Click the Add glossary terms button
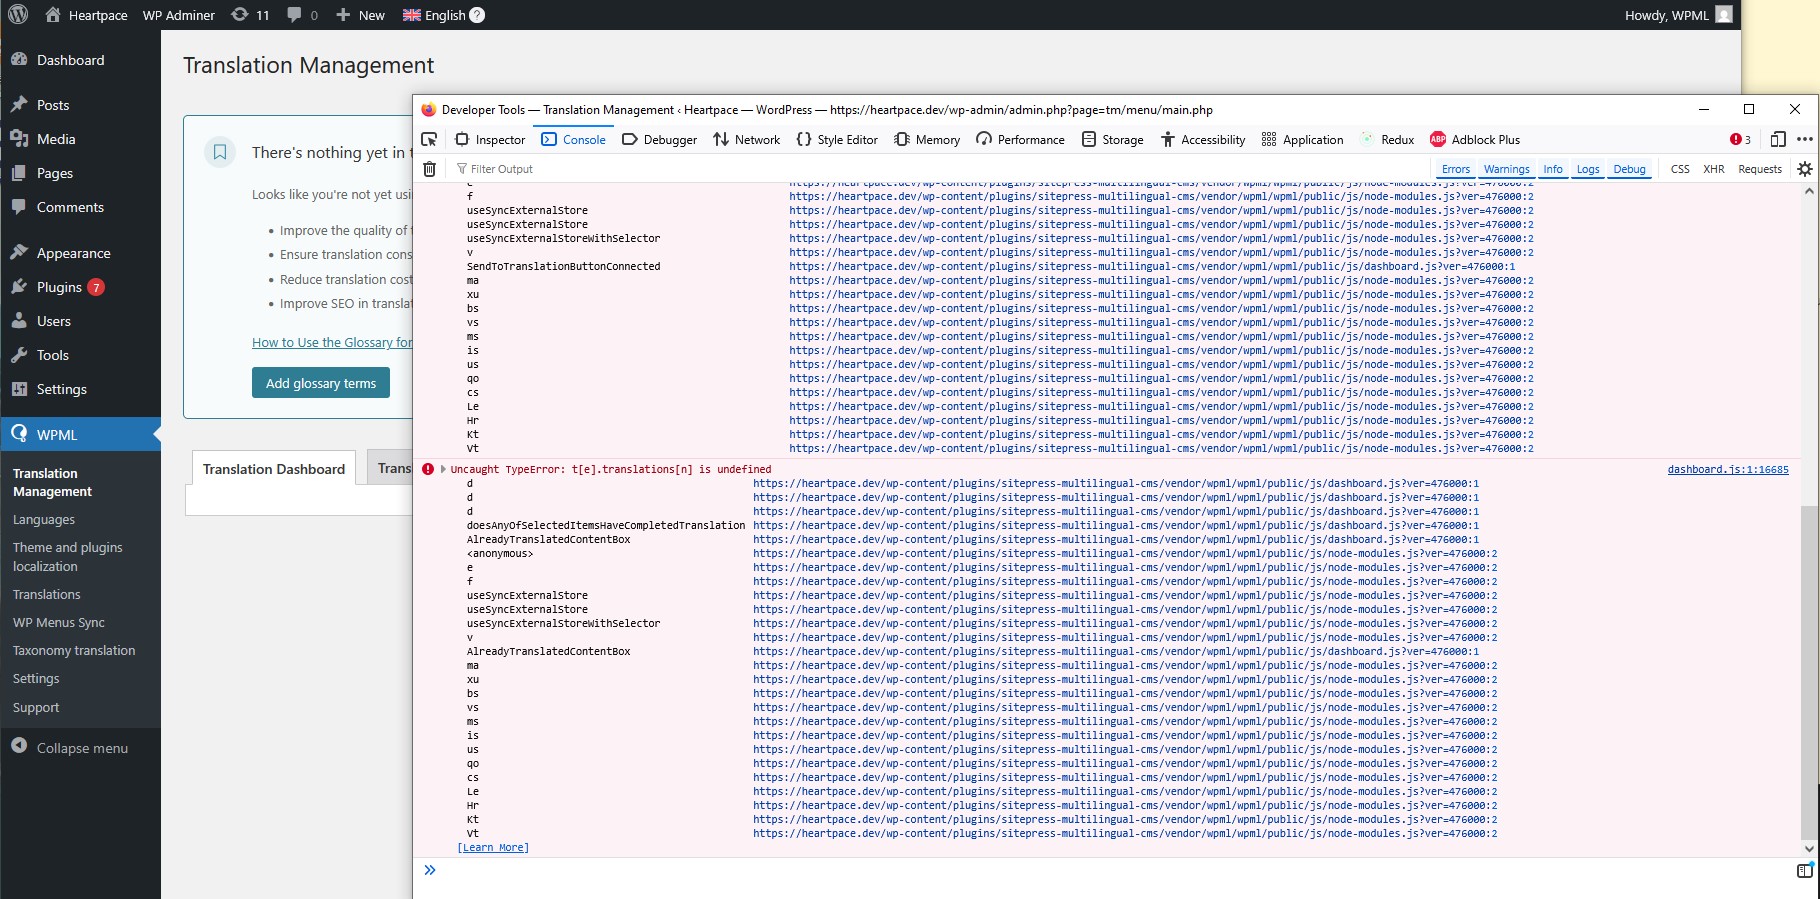This screenshot has height=899, width=1820. tap(321, 383)
